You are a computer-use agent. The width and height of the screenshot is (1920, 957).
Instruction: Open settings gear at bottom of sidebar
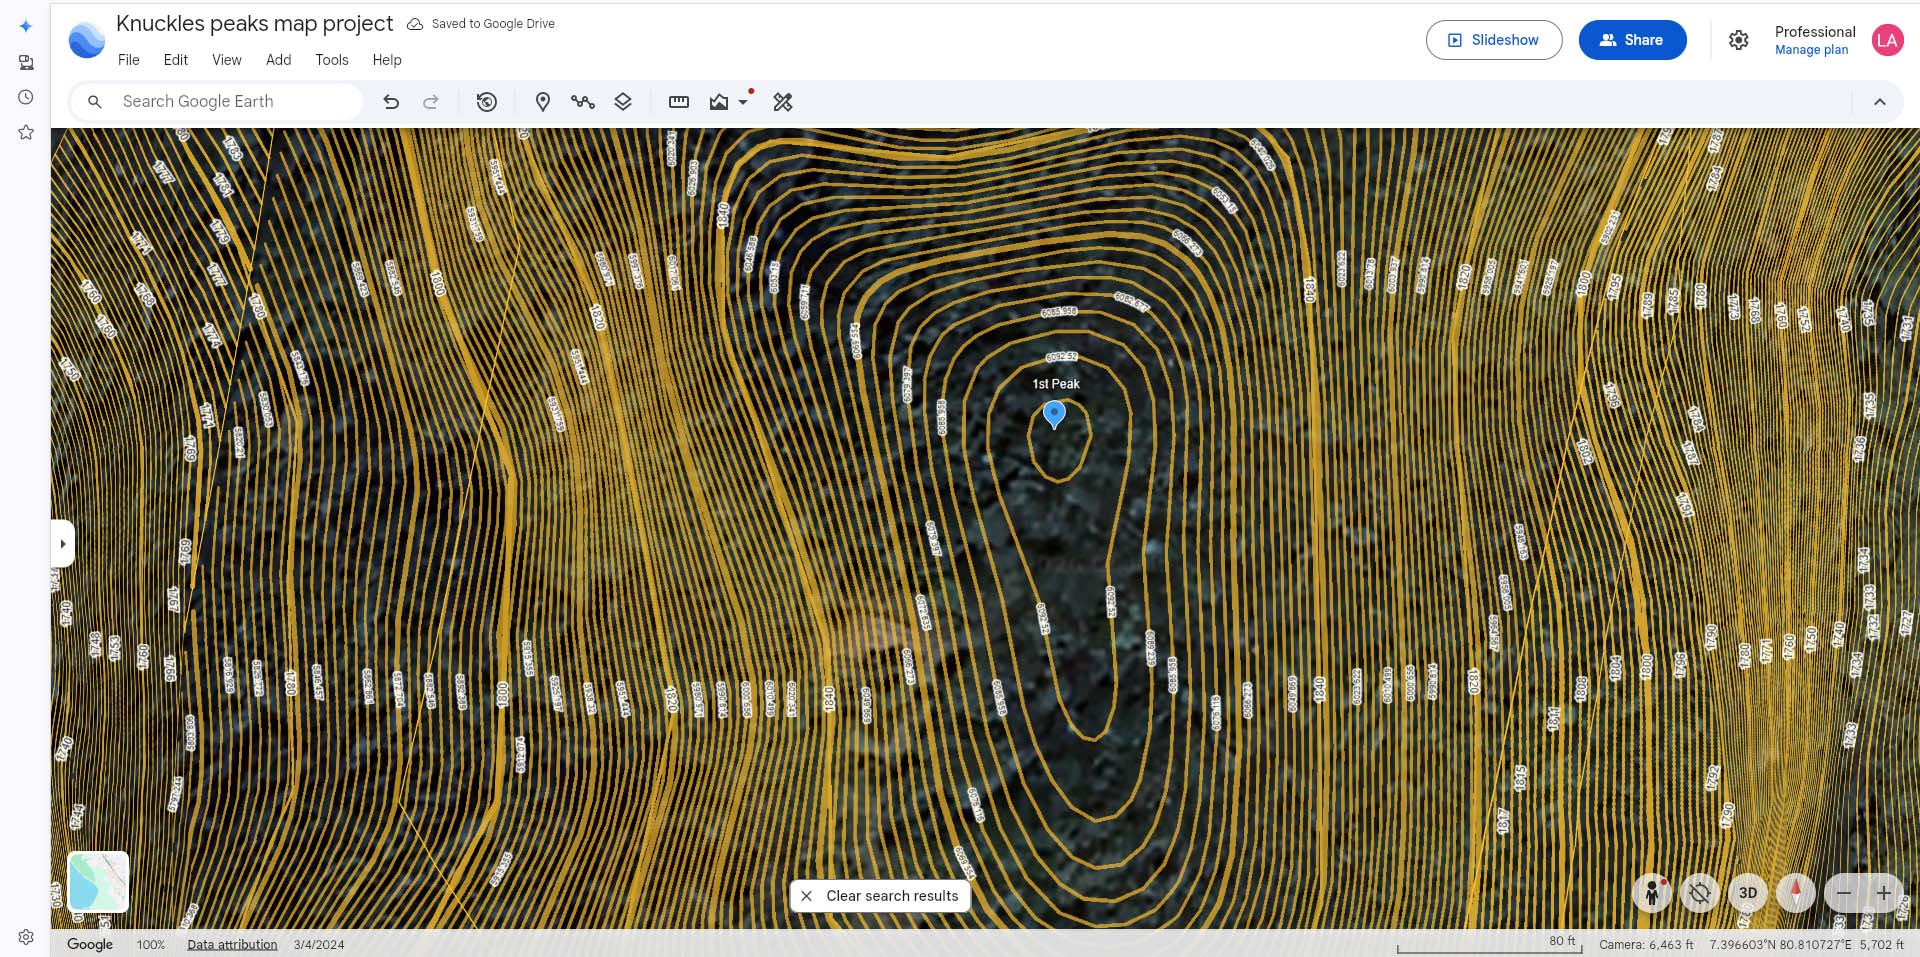click(26, 937)
